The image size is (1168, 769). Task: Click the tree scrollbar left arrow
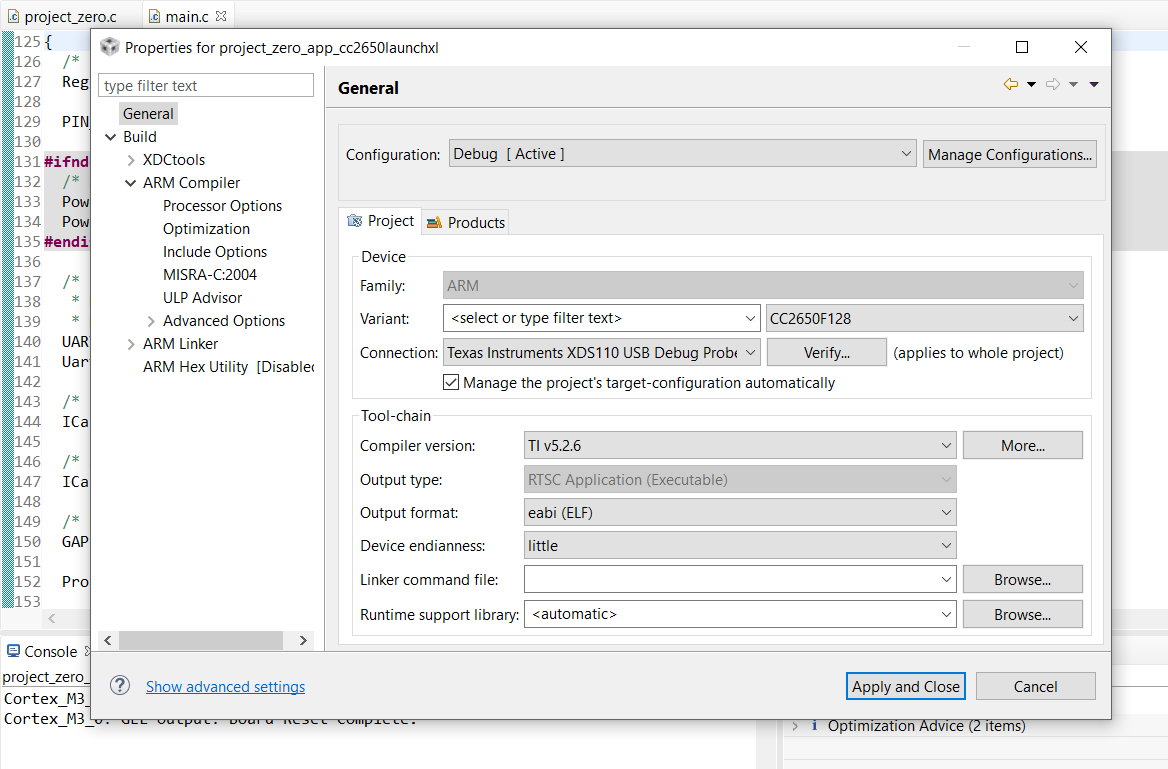pyautogui.click(x=108, y=640)
